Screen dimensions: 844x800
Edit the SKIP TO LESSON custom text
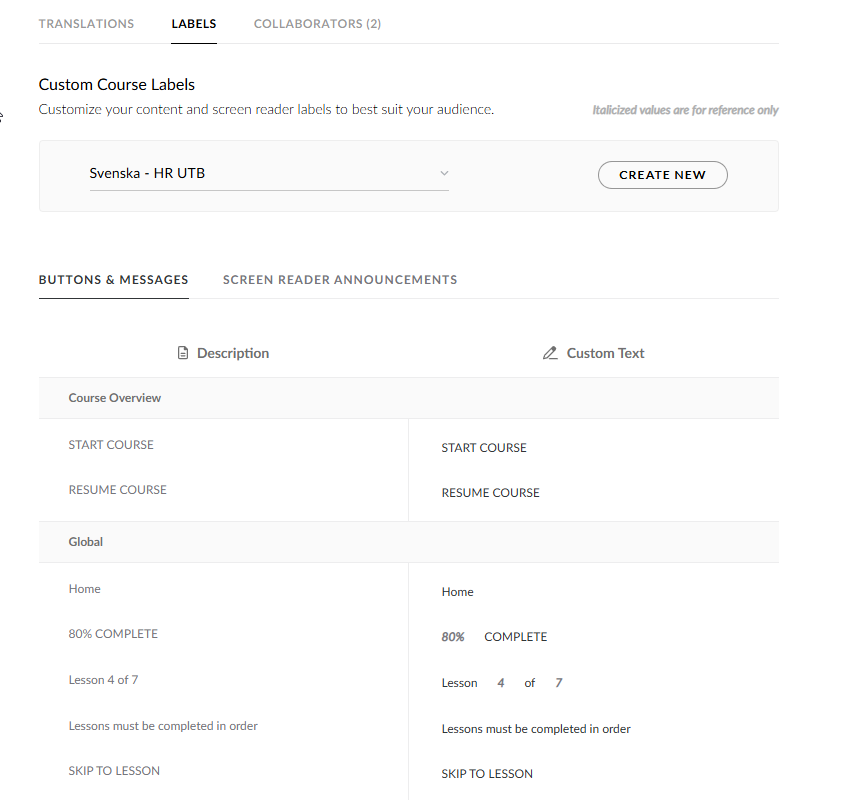[487, 774]
